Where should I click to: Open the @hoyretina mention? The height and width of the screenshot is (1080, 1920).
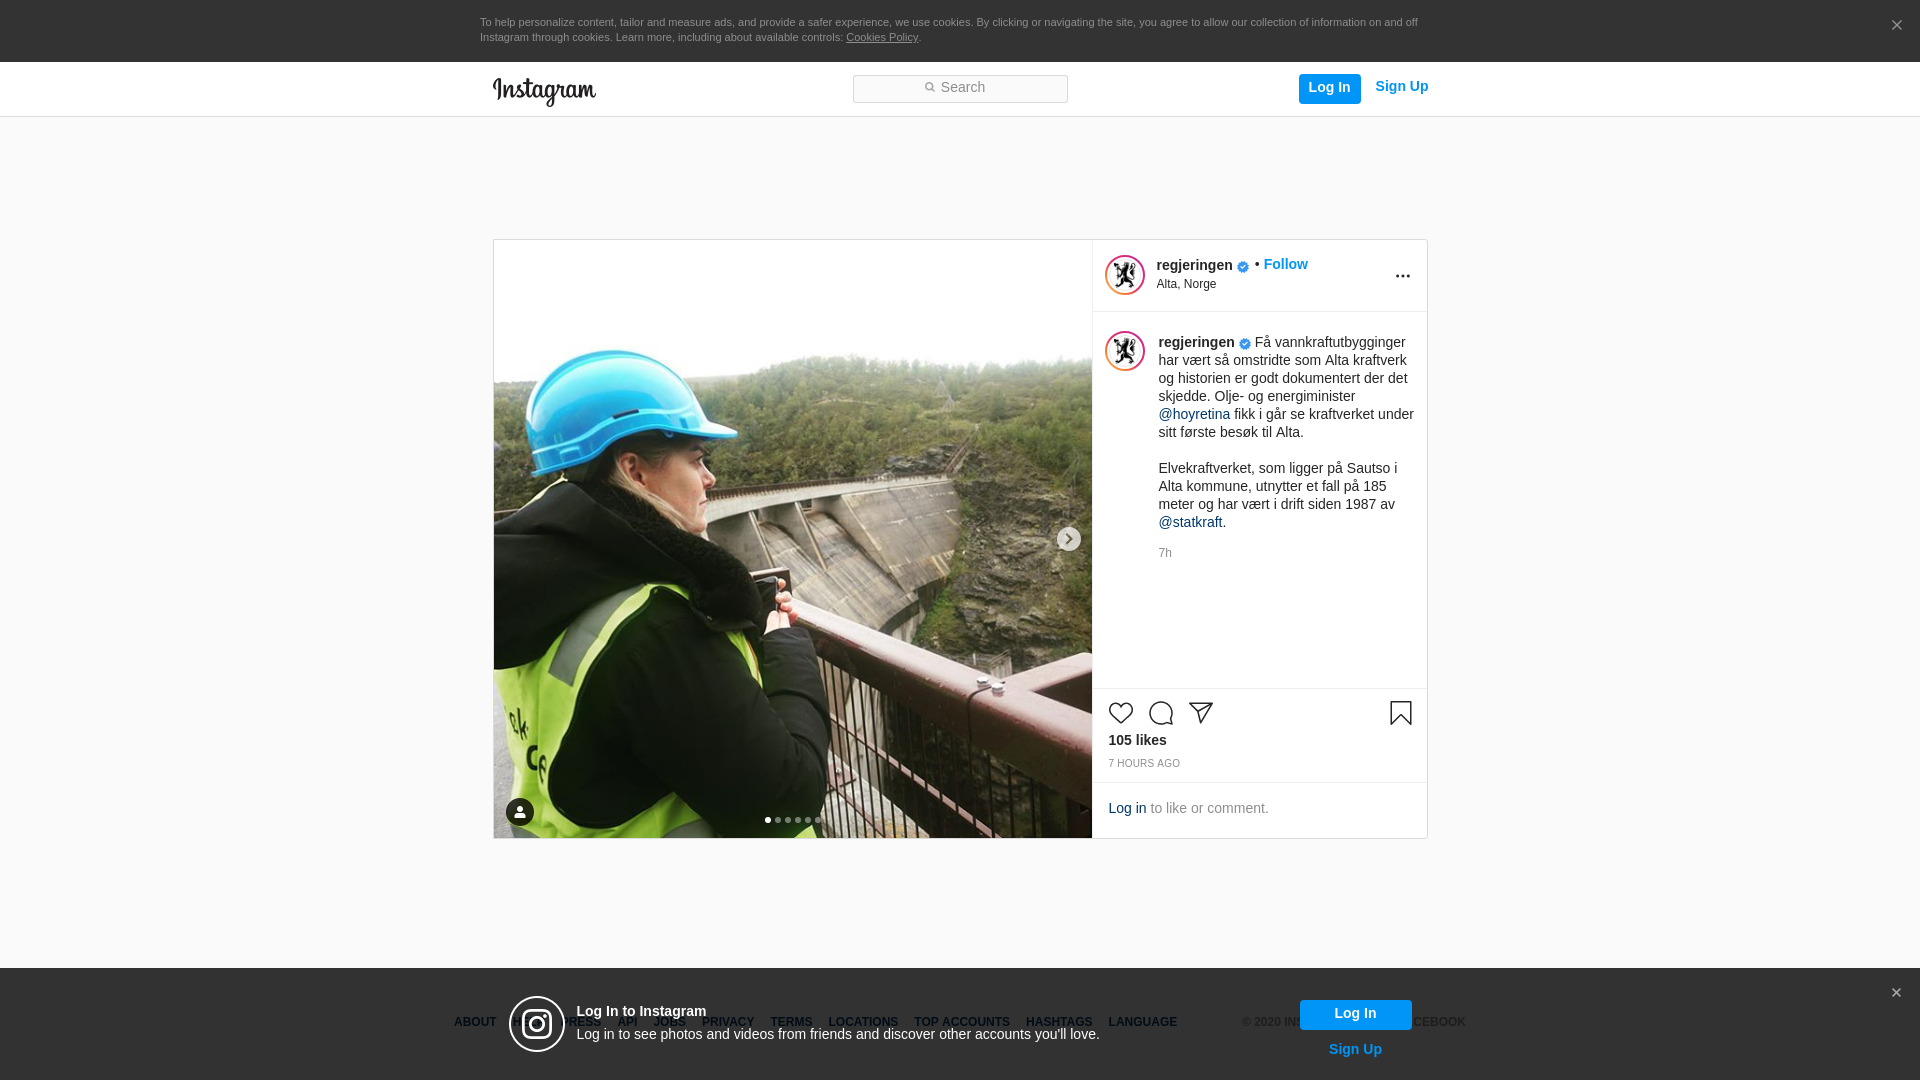pos(1195,414)
